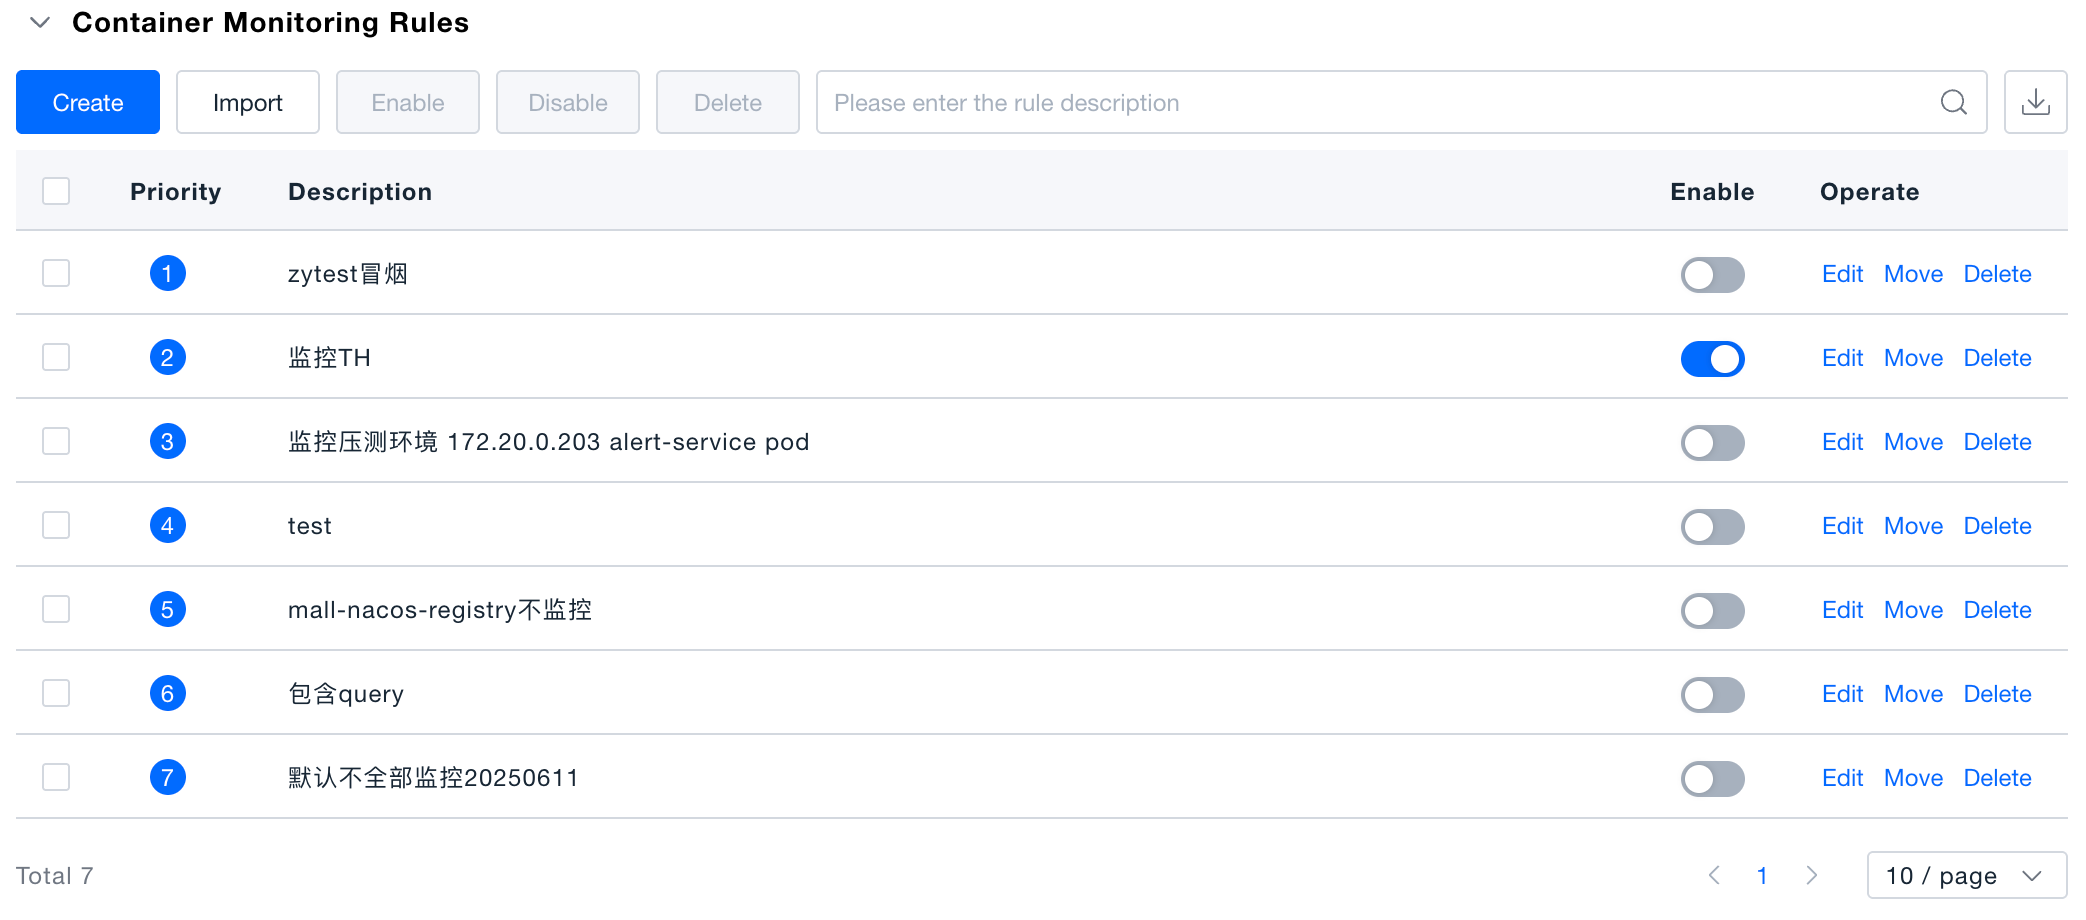The image size is (2086, 920).
Task: Click priority badge 5
Action: point(167,609)
